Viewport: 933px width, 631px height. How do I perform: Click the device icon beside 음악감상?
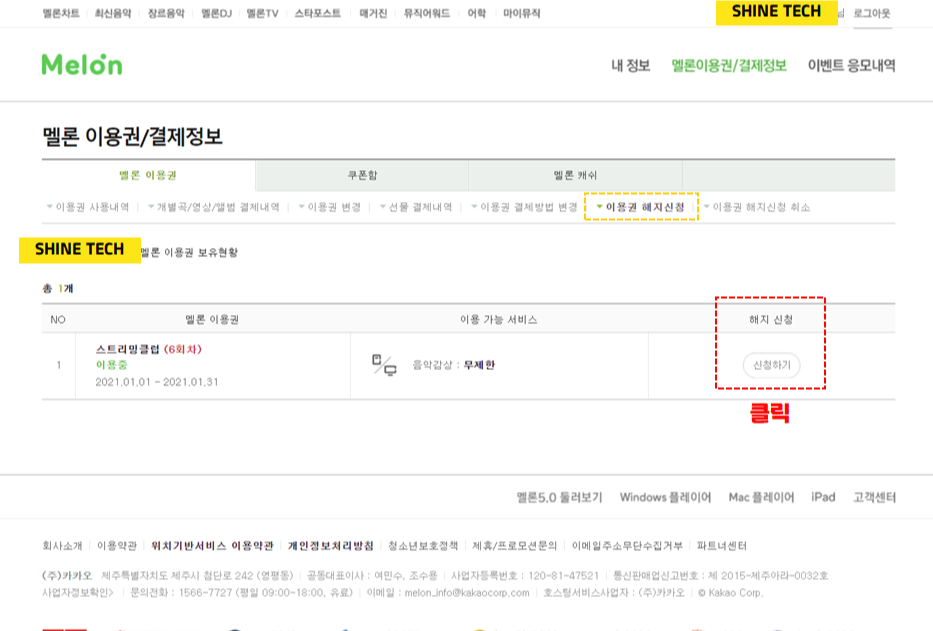point(384,365)
